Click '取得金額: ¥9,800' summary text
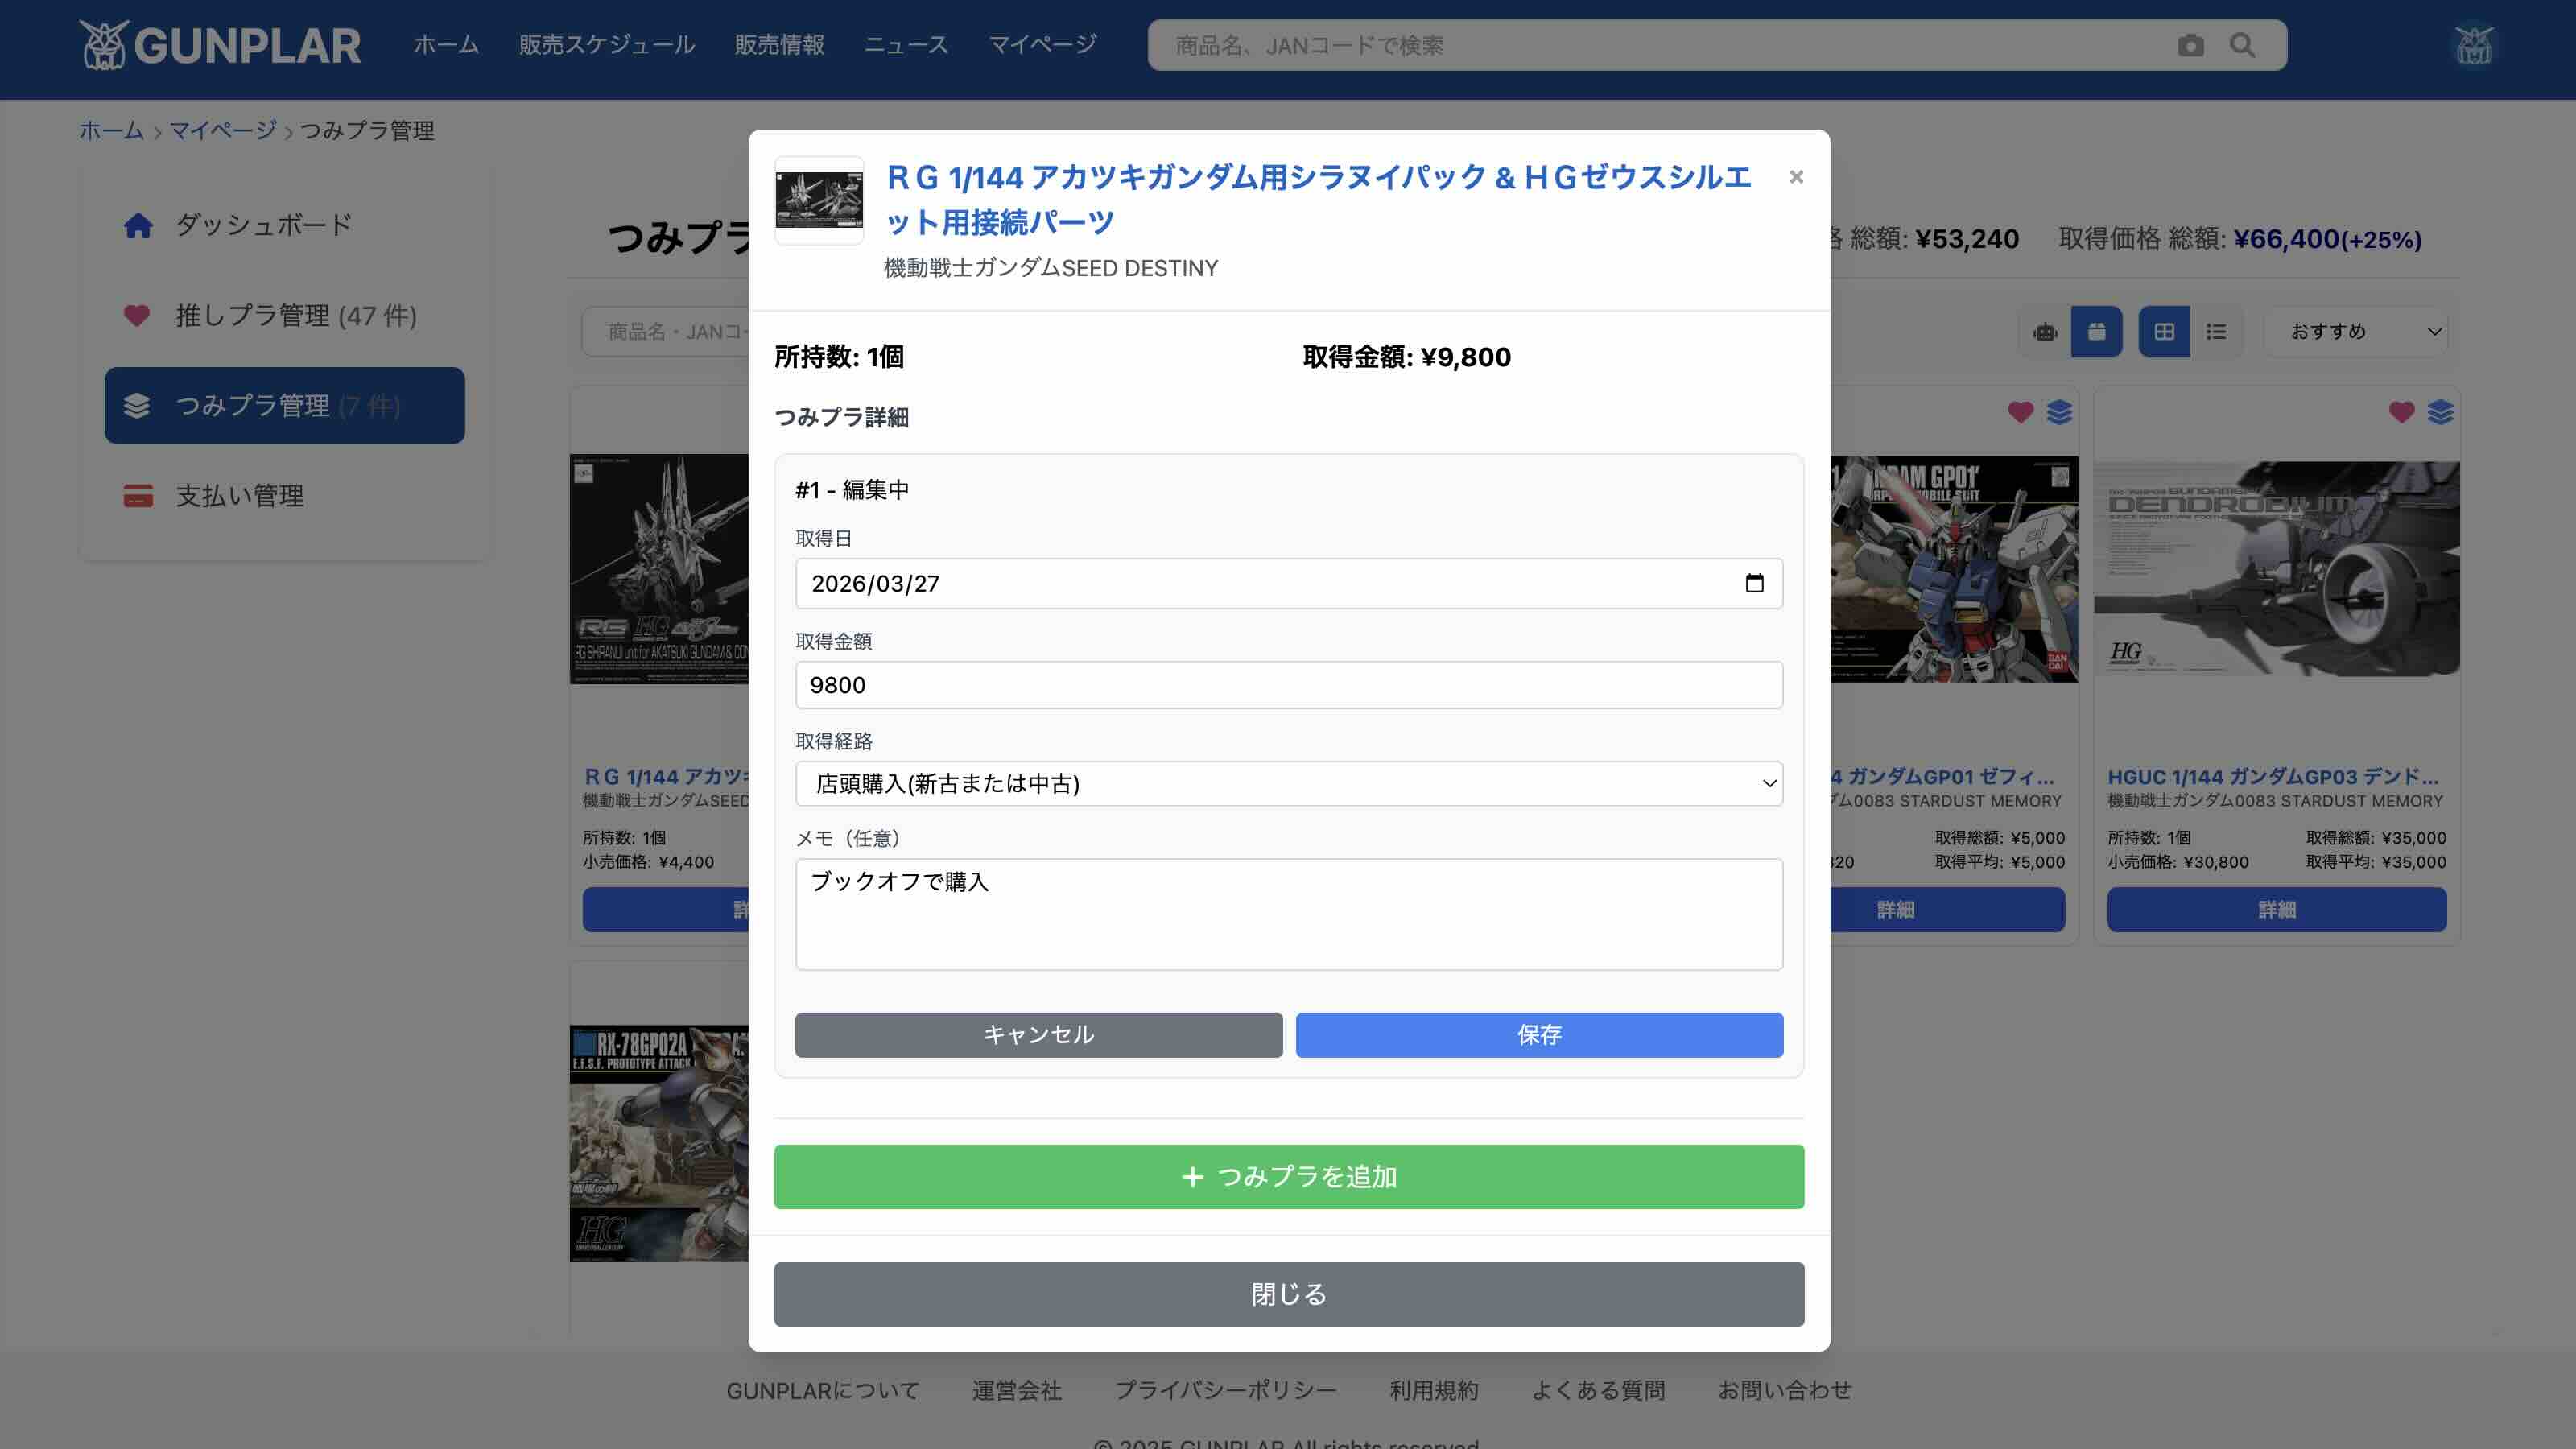 1406,357
